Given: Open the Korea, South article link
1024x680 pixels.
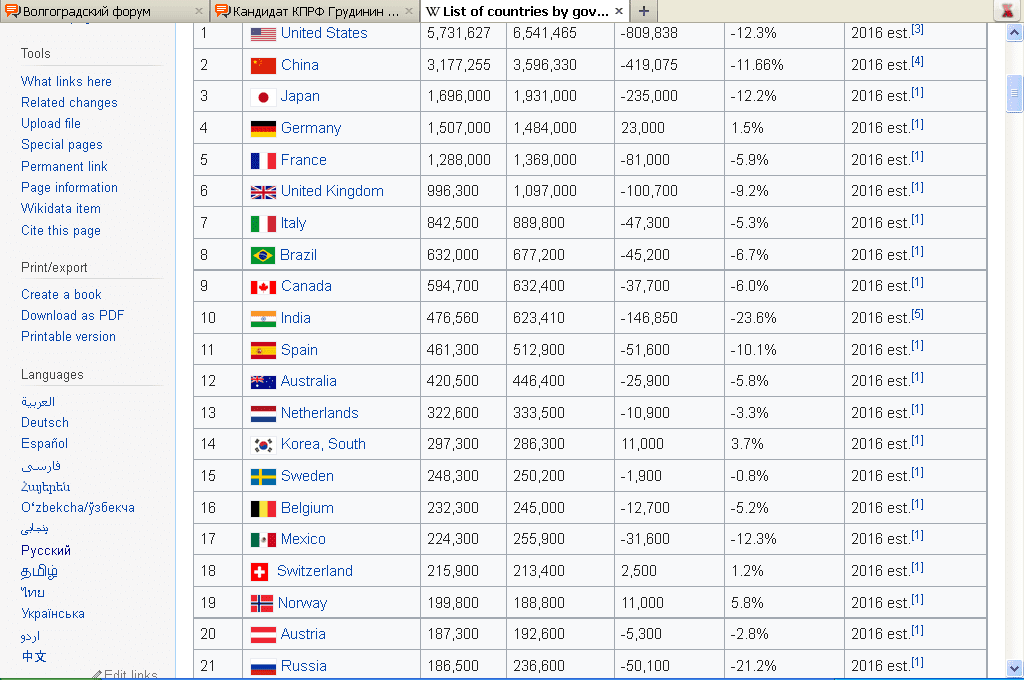Looking at the screenshot, I should click(323, 444).
